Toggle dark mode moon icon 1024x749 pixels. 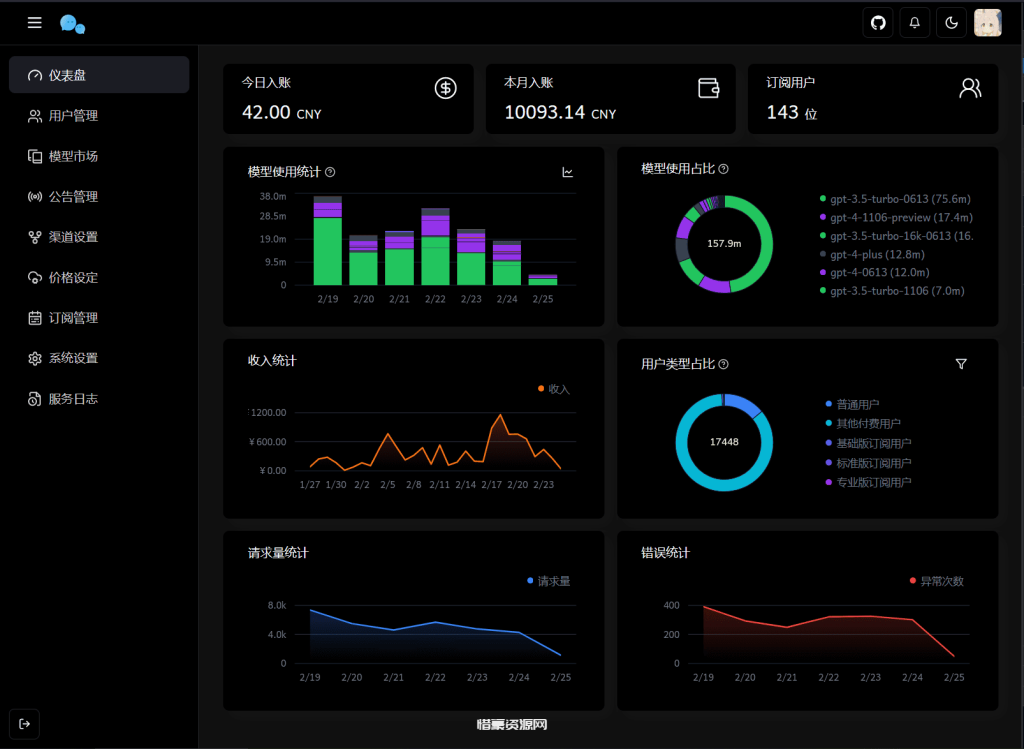pos(951,23)
